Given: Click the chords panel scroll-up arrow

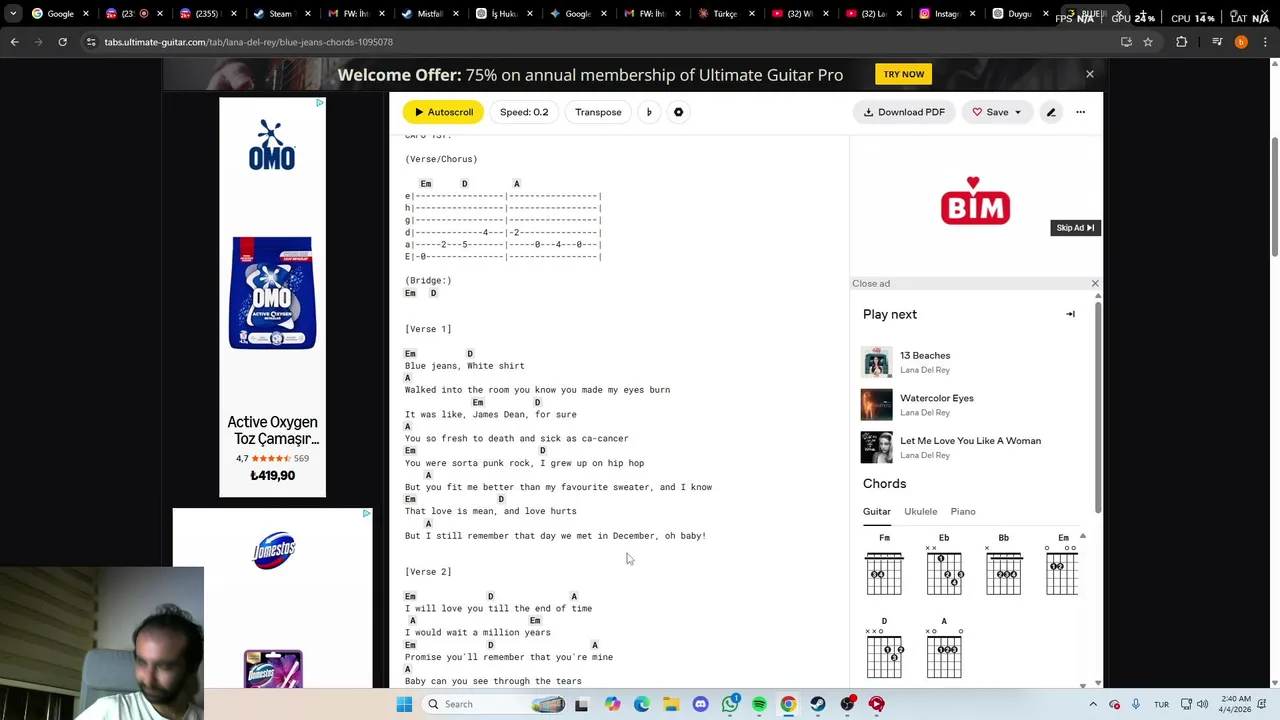Looking at the screenshot, I should 1082,537.
